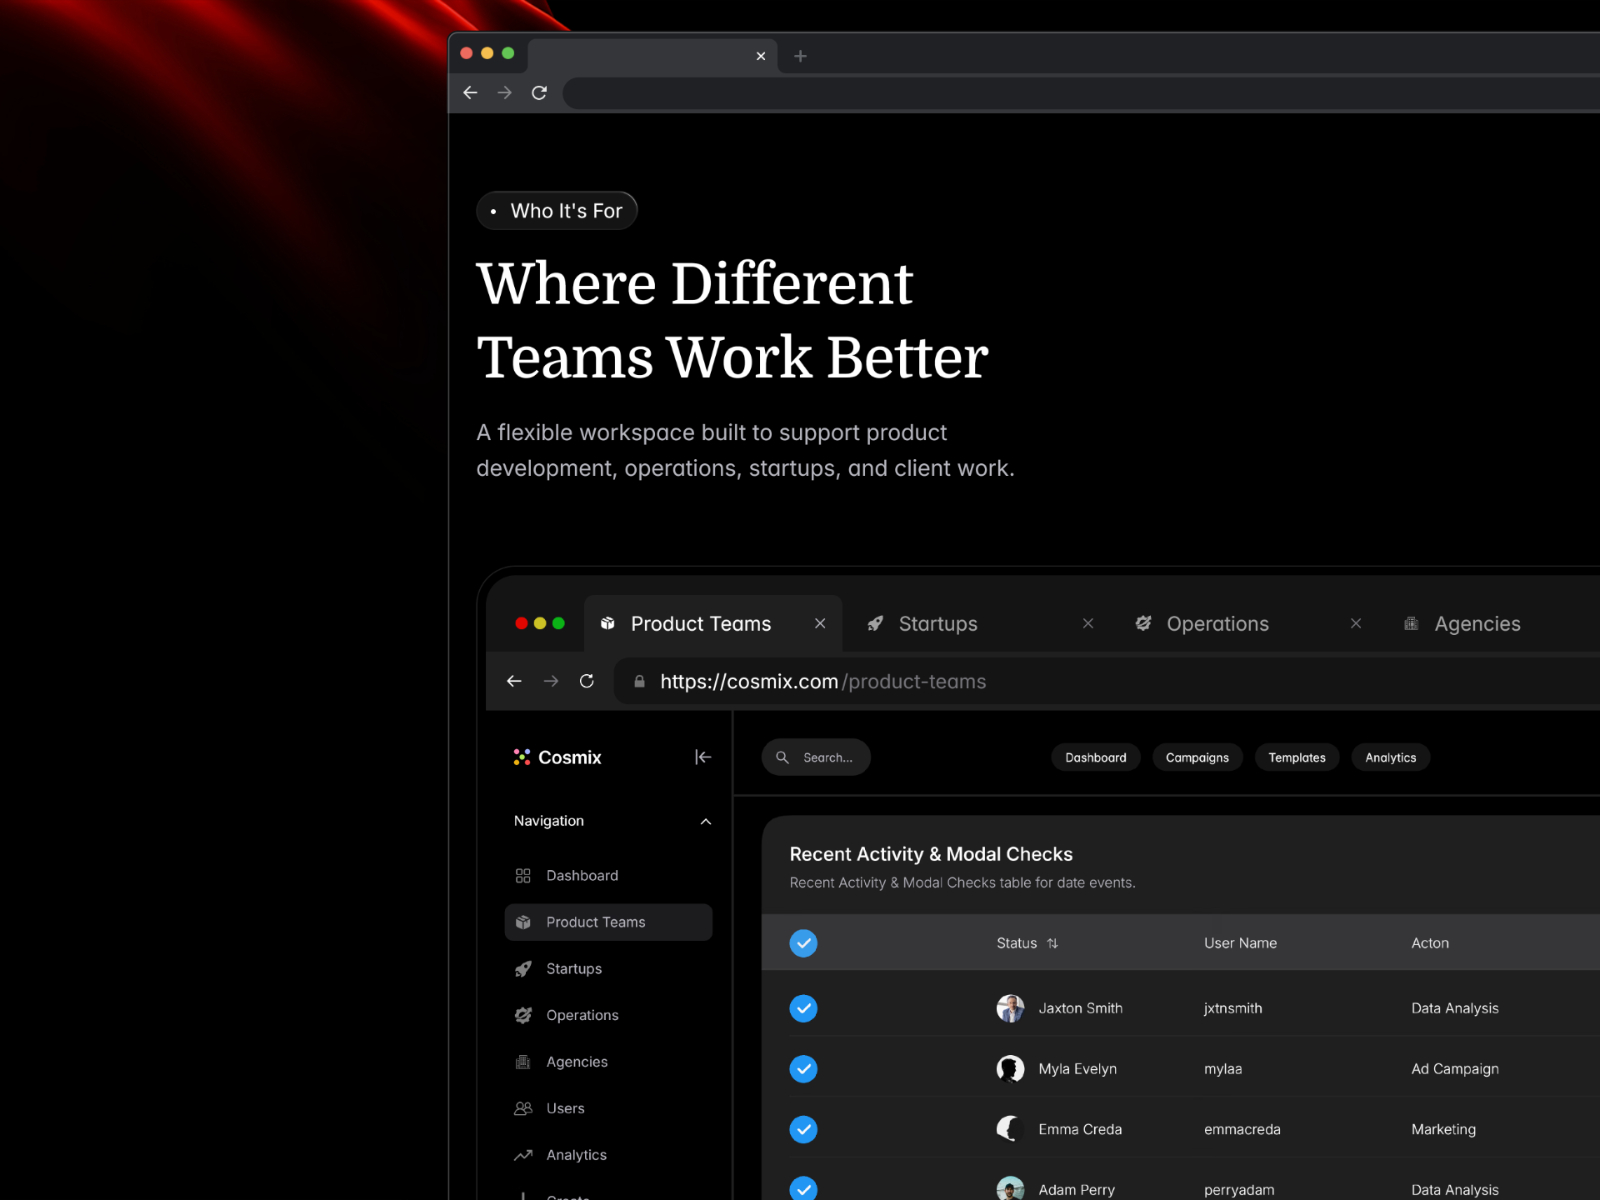Collapse the sidebar with arrow icon
Image resolution: width=1600 pixels, height=1200 pixels.
pyautogui.click(x=703, y=757)
